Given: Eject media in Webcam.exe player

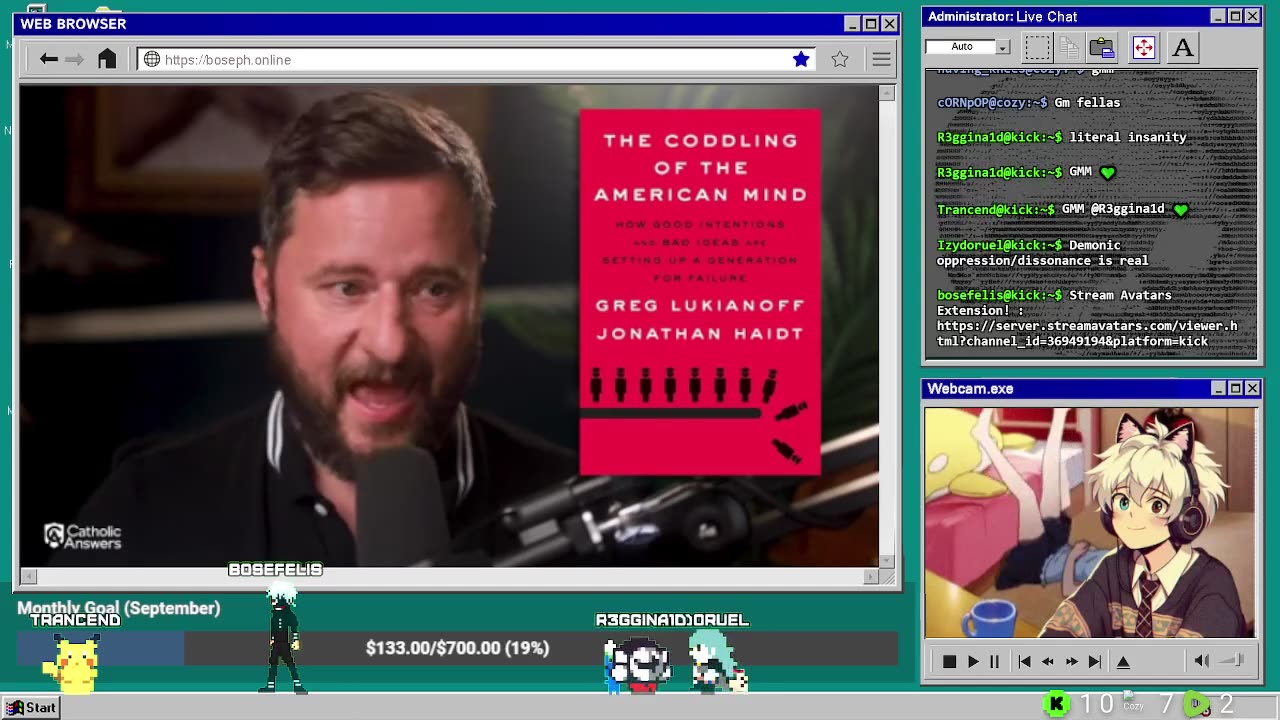Looking at the screenshot, I should click(x=1123, y=661).
